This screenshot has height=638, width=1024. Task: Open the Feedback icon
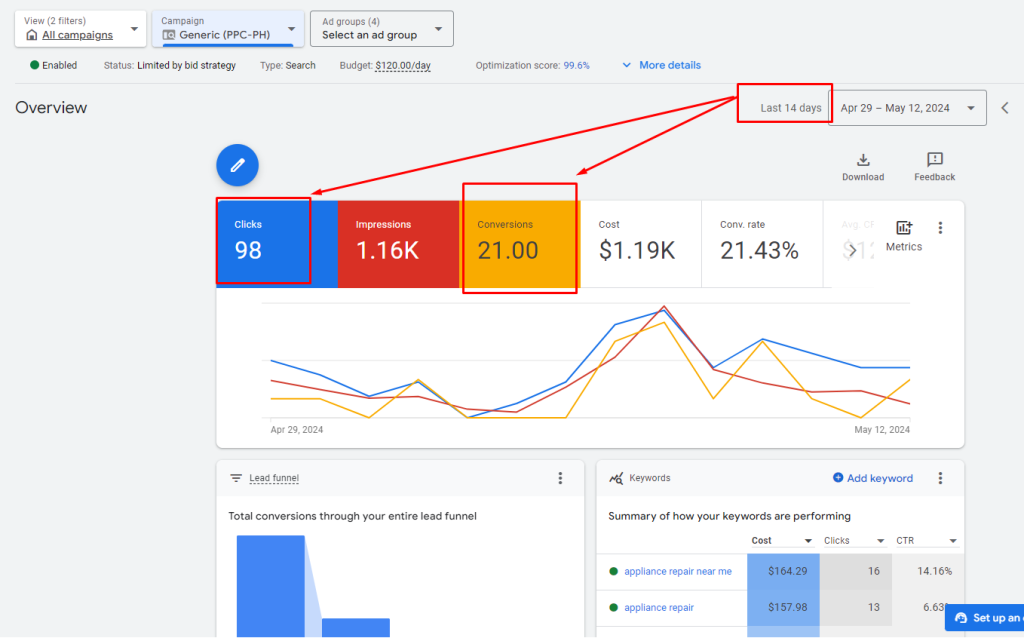tap(934, 160)
